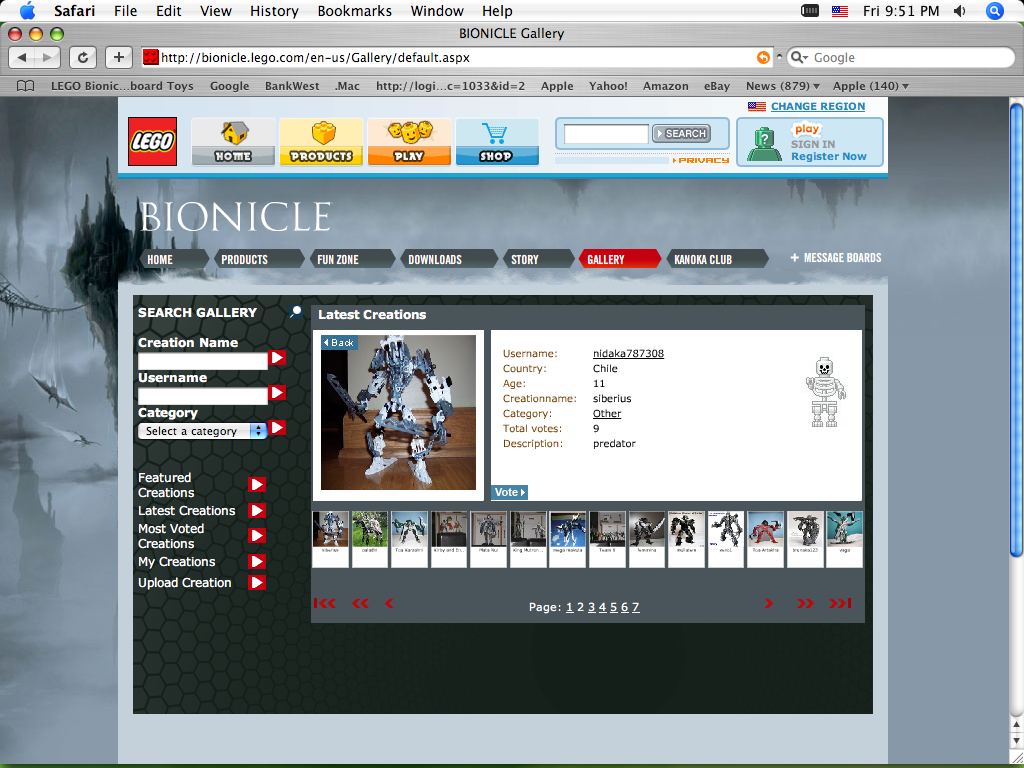1024x768 pixels.
Task: Click the Vote button
Action: [x=509, y=492]
